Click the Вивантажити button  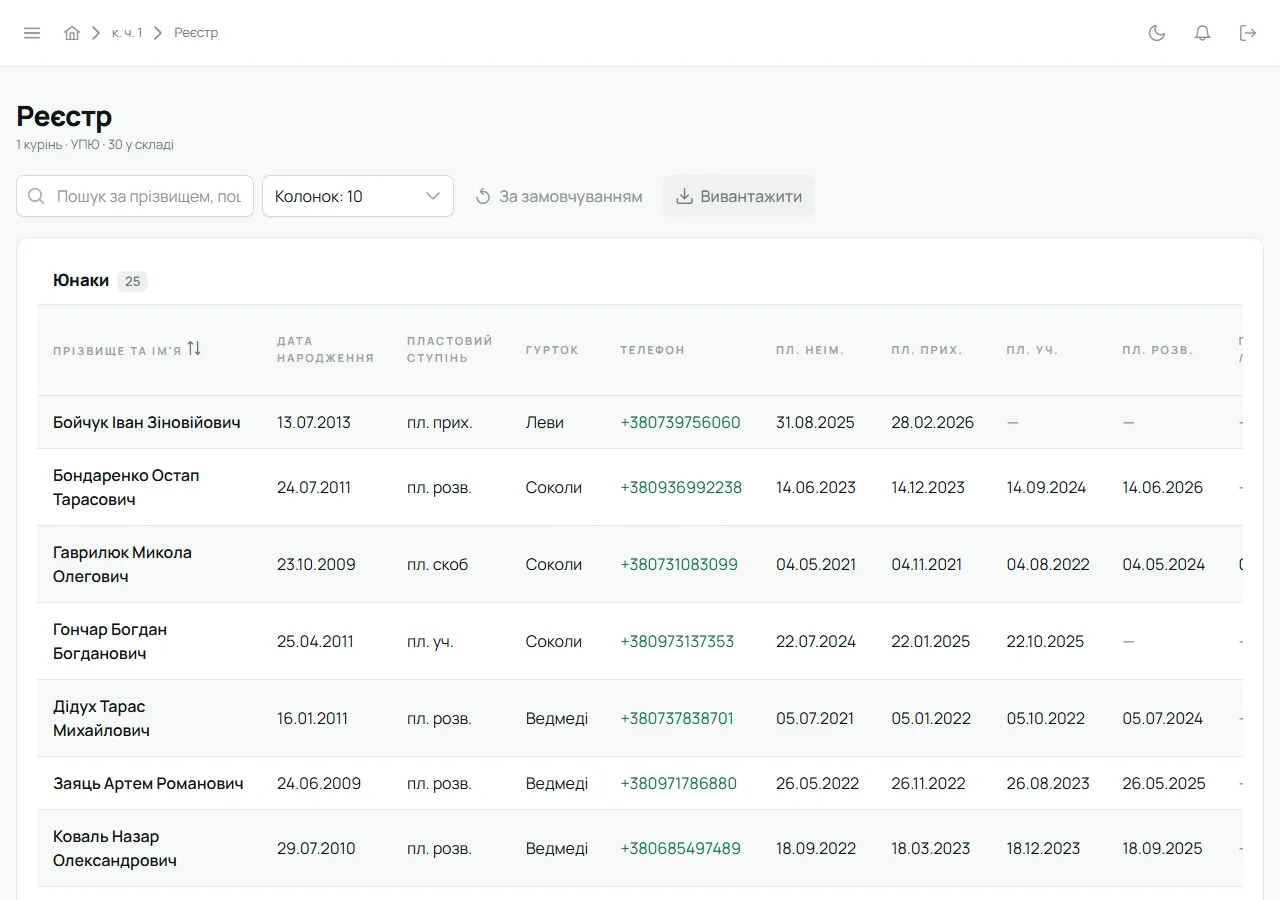739,196
